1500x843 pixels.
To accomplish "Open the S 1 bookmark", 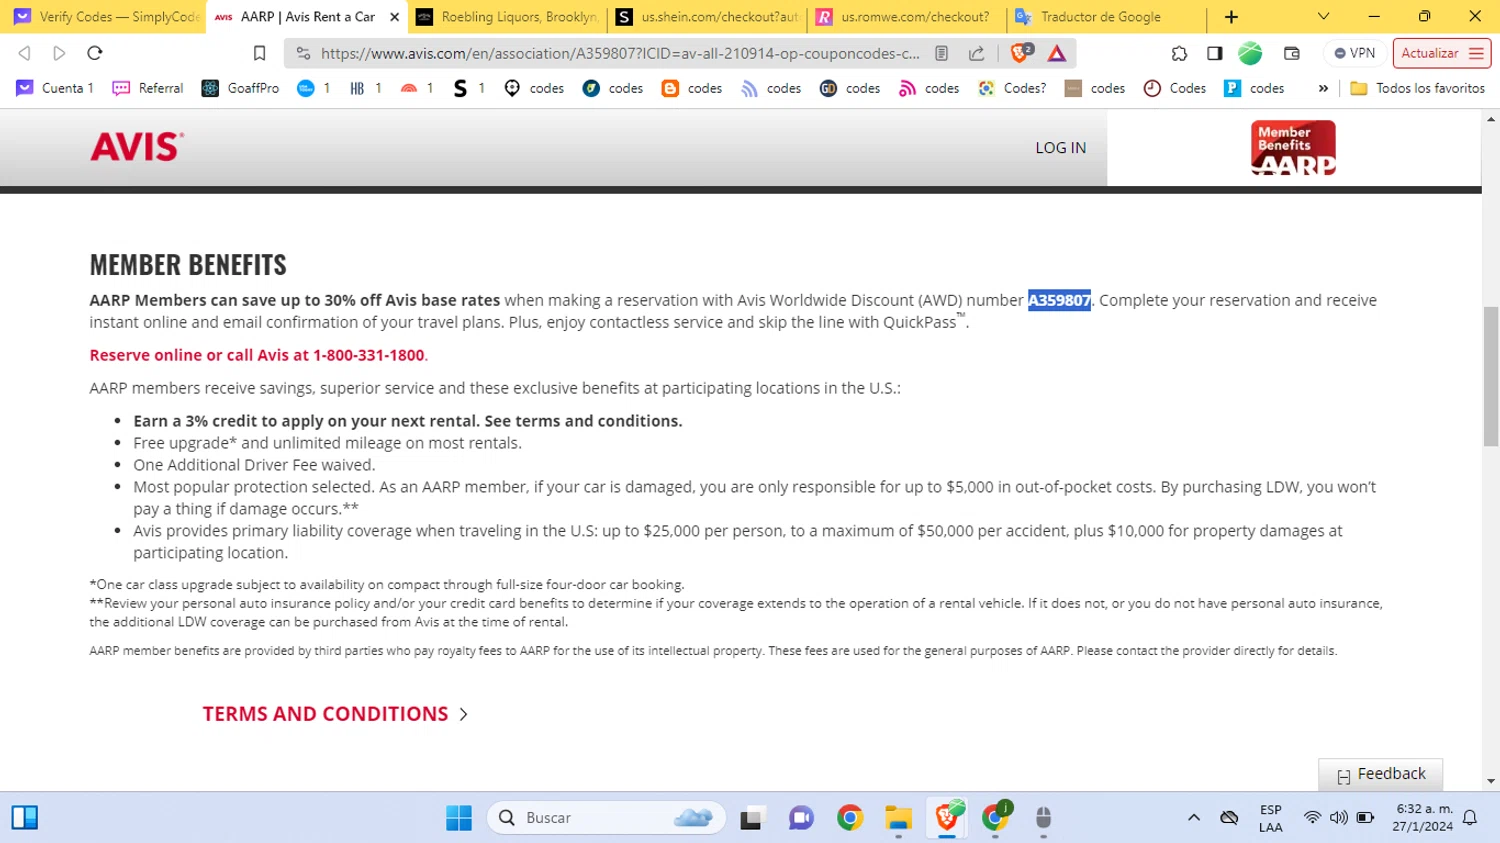I will pyautogui.click(x=469, y=88).
